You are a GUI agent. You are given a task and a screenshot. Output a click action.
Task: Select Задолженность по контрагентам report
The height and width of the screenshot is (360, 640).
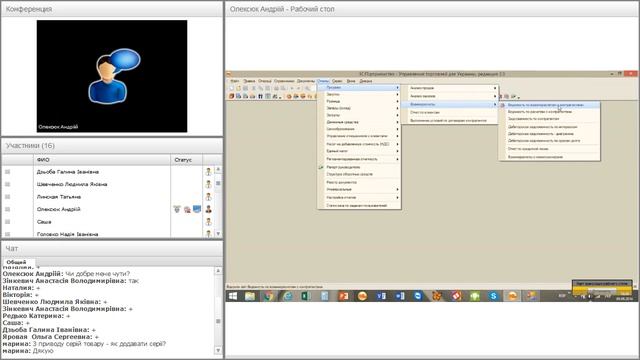[x=549, y=119]
